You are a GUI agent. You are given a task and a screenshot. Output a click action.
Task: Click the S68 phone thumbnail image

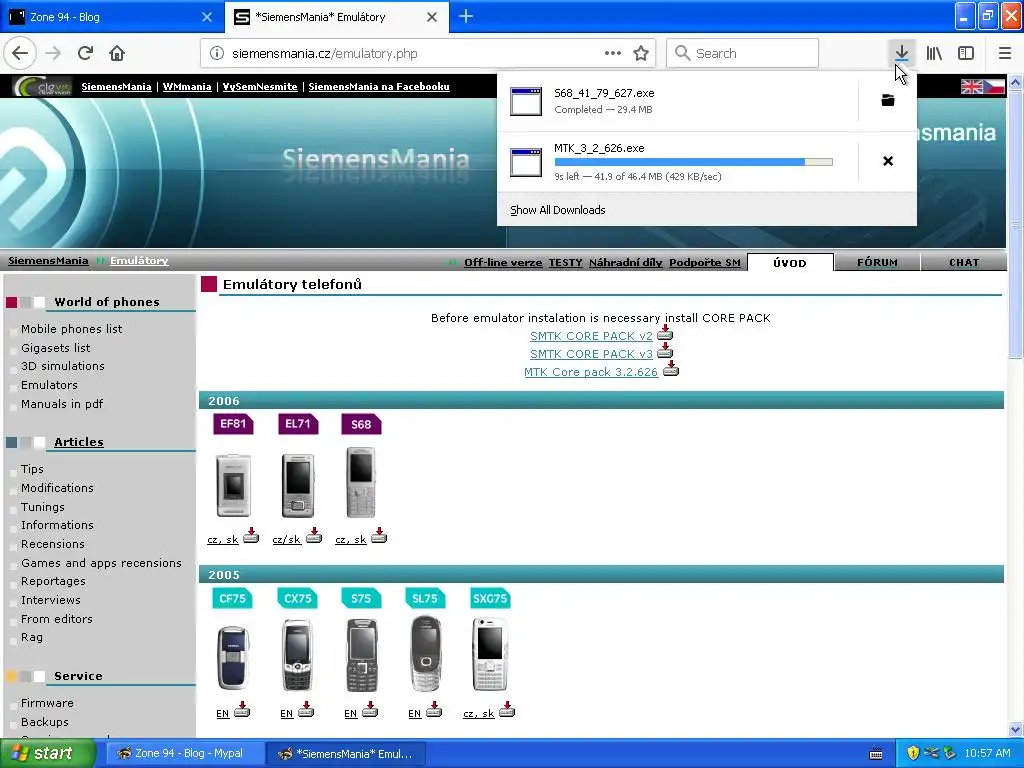360,483
